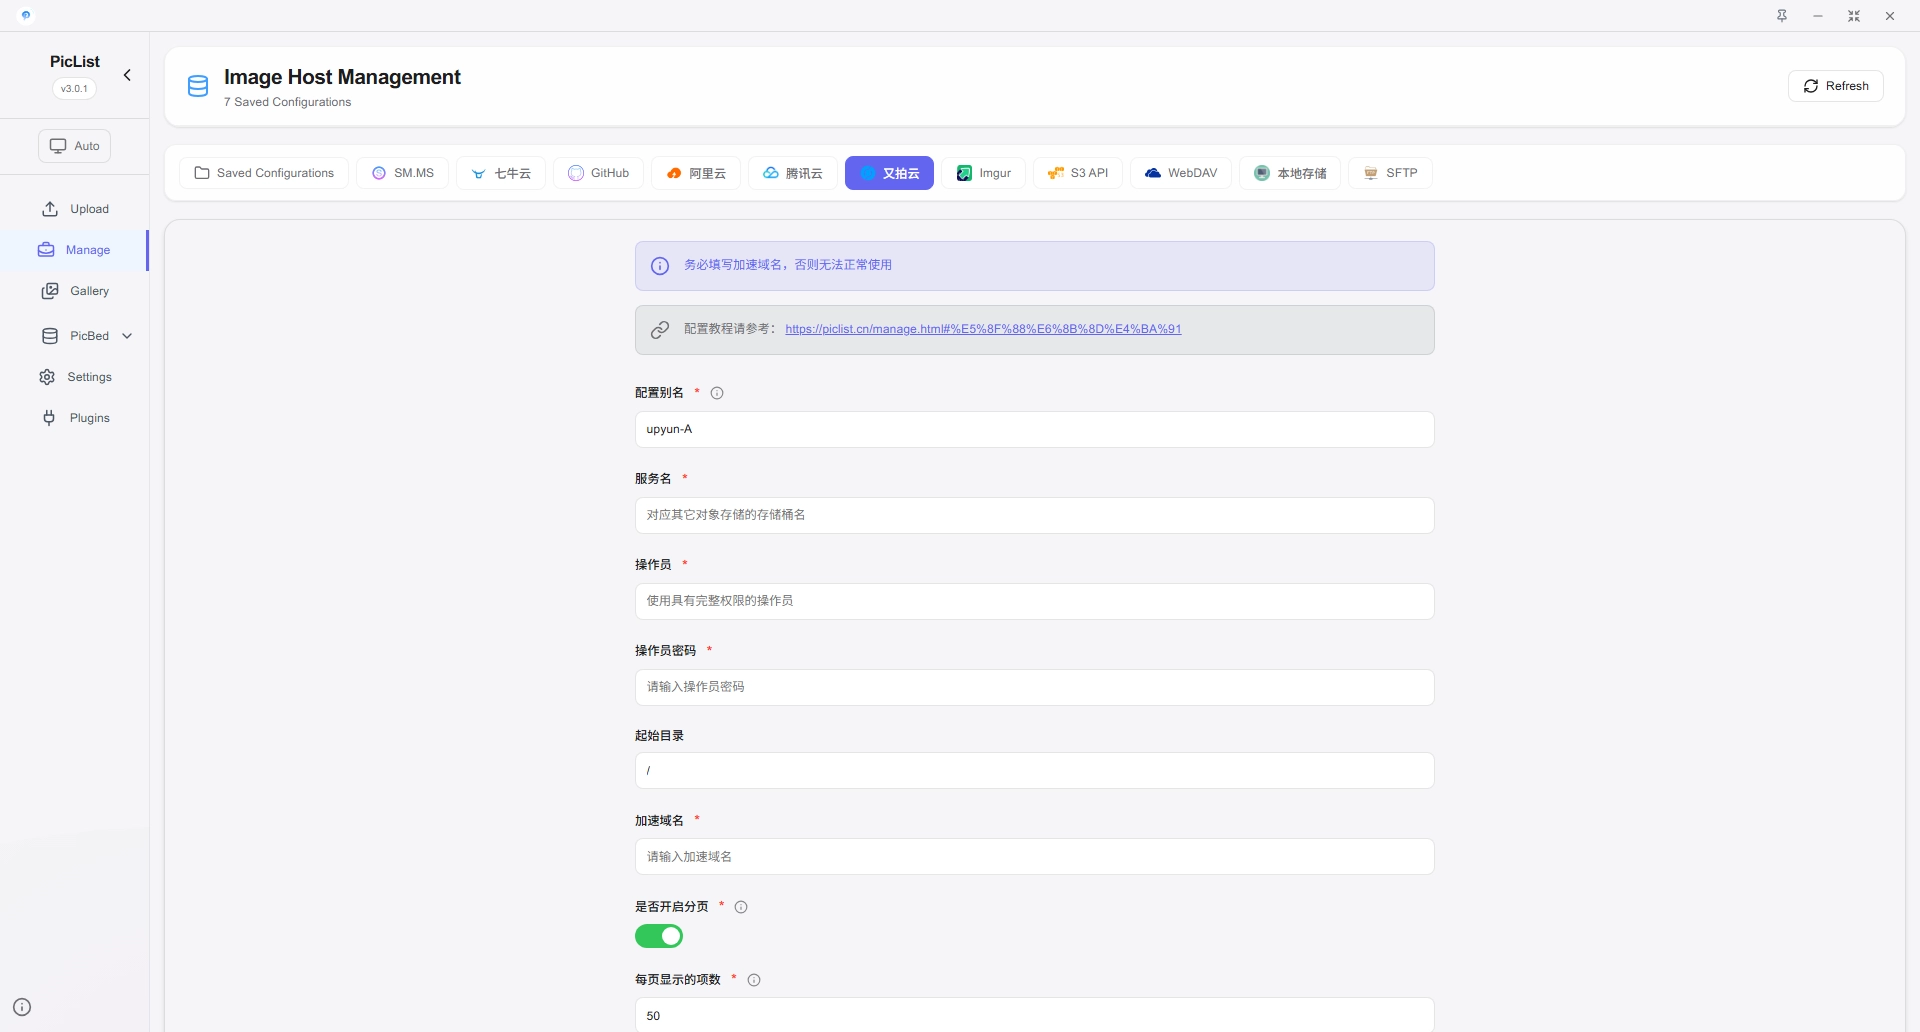Pin the window with the pin icon
The width and height of the screenshot is (1920, 1032).
1782,15
